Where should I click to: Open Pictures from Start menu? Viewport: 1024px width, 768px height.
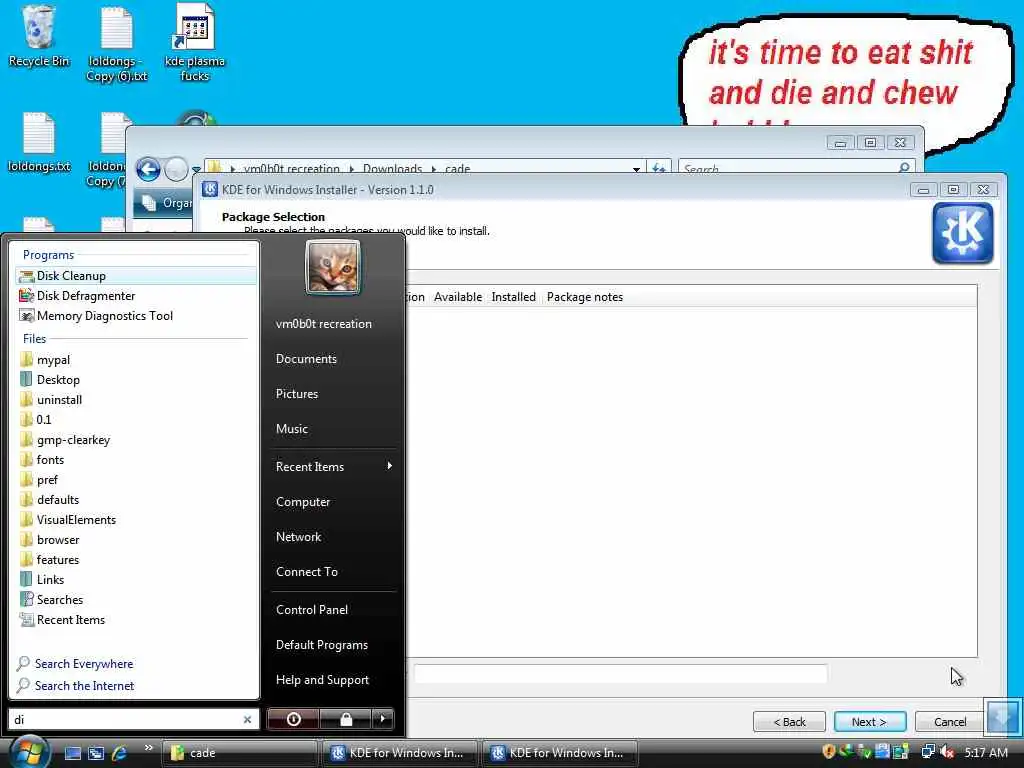[x=297, y=394]
